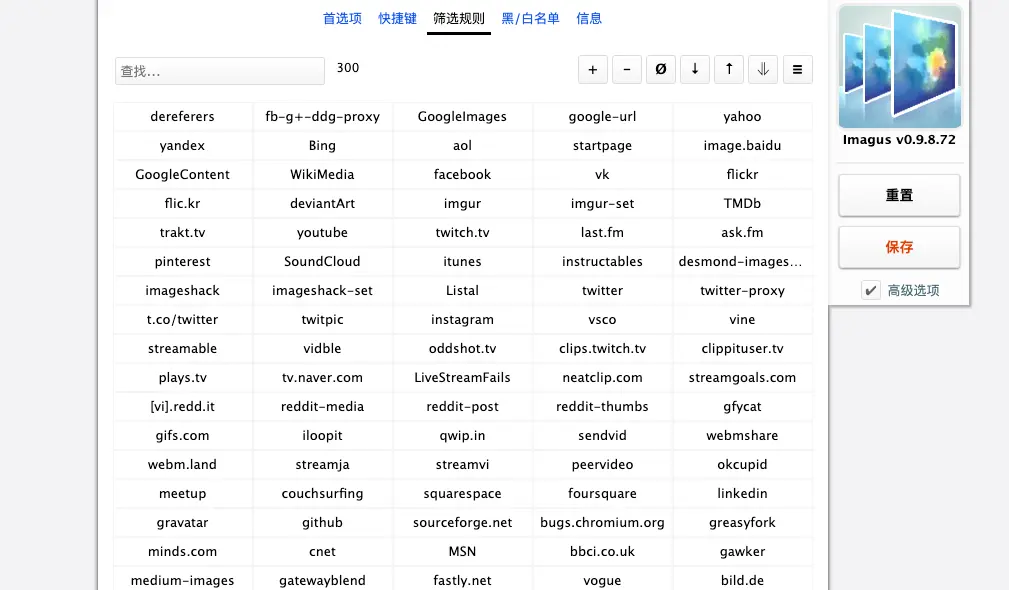Select the 筛选规则 tab
Screen dimensions: 1009x590
click(459, 19)
